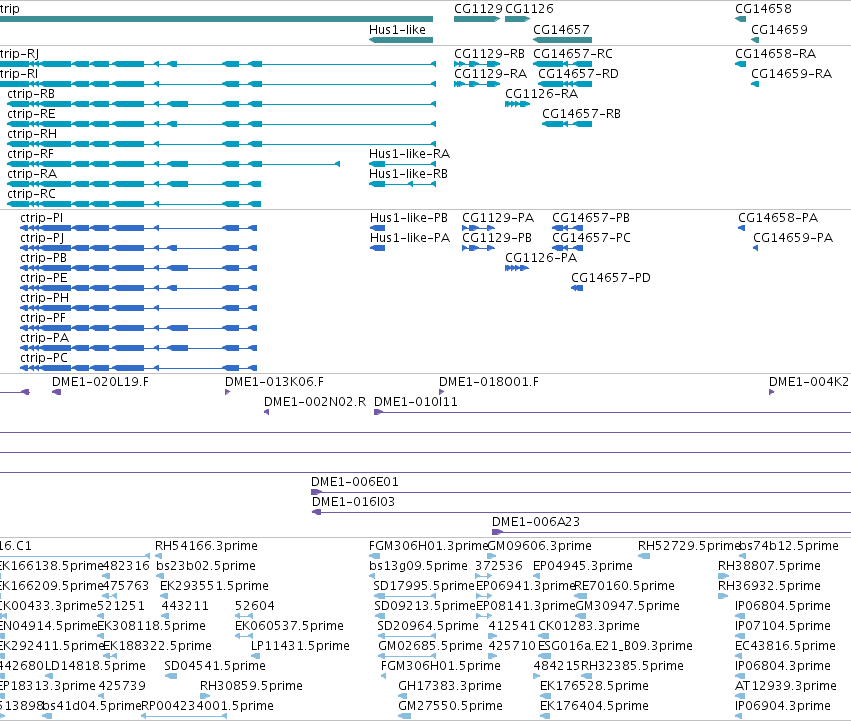The width and height of the screenshot is (851, 721).
Task: Select the CG14658 gene label
Action: [x=763, y=9]
